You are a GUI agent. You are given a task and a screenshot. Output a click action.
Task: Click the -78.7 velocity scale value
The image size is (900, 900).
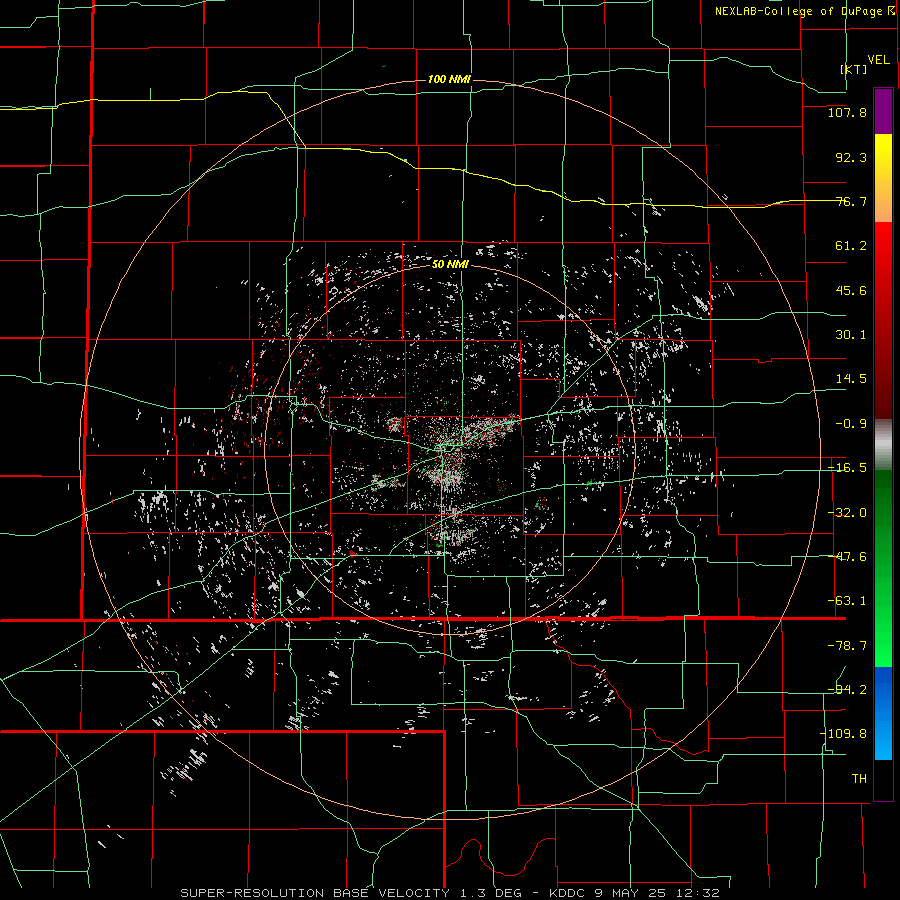point(847,646)
